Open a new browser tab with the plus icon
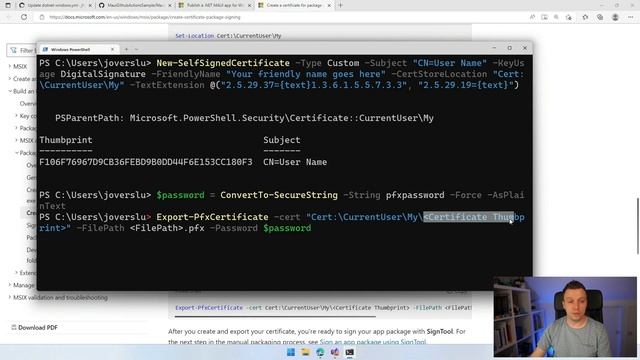The height and width of the screenshot is (360, 640). point(340,5)
